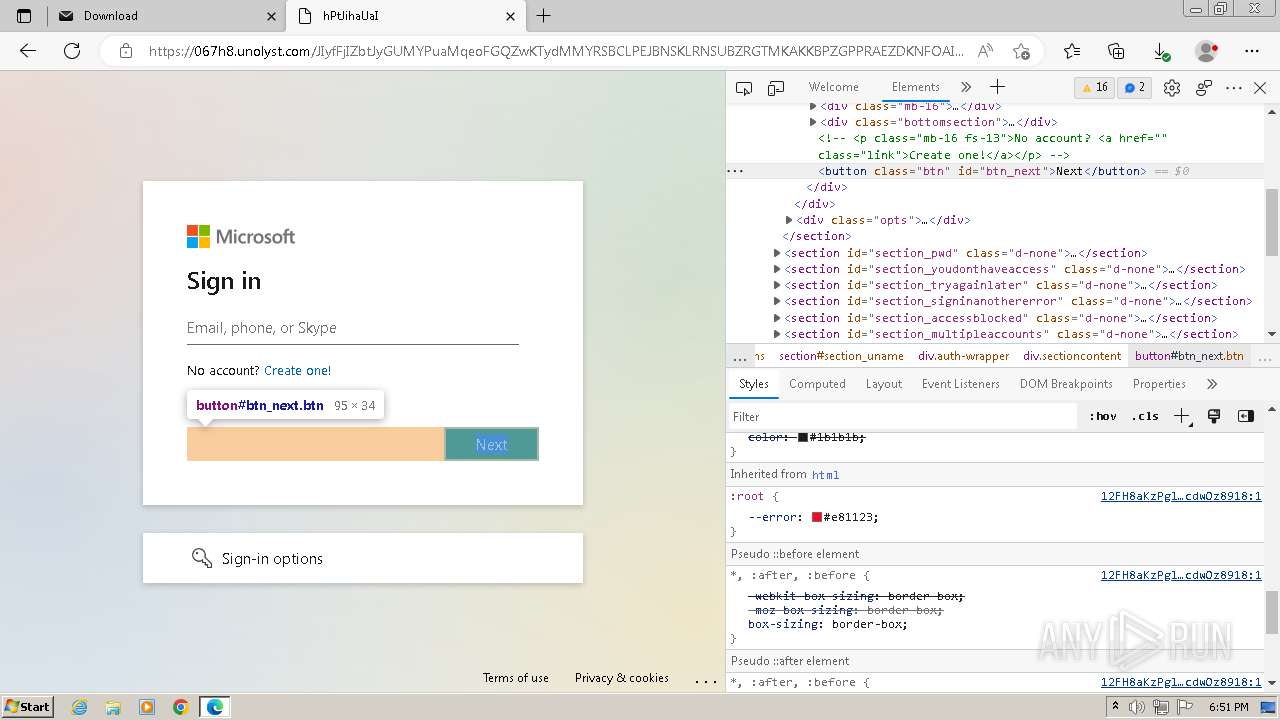Click the Next sign-in button

(491, 444)
